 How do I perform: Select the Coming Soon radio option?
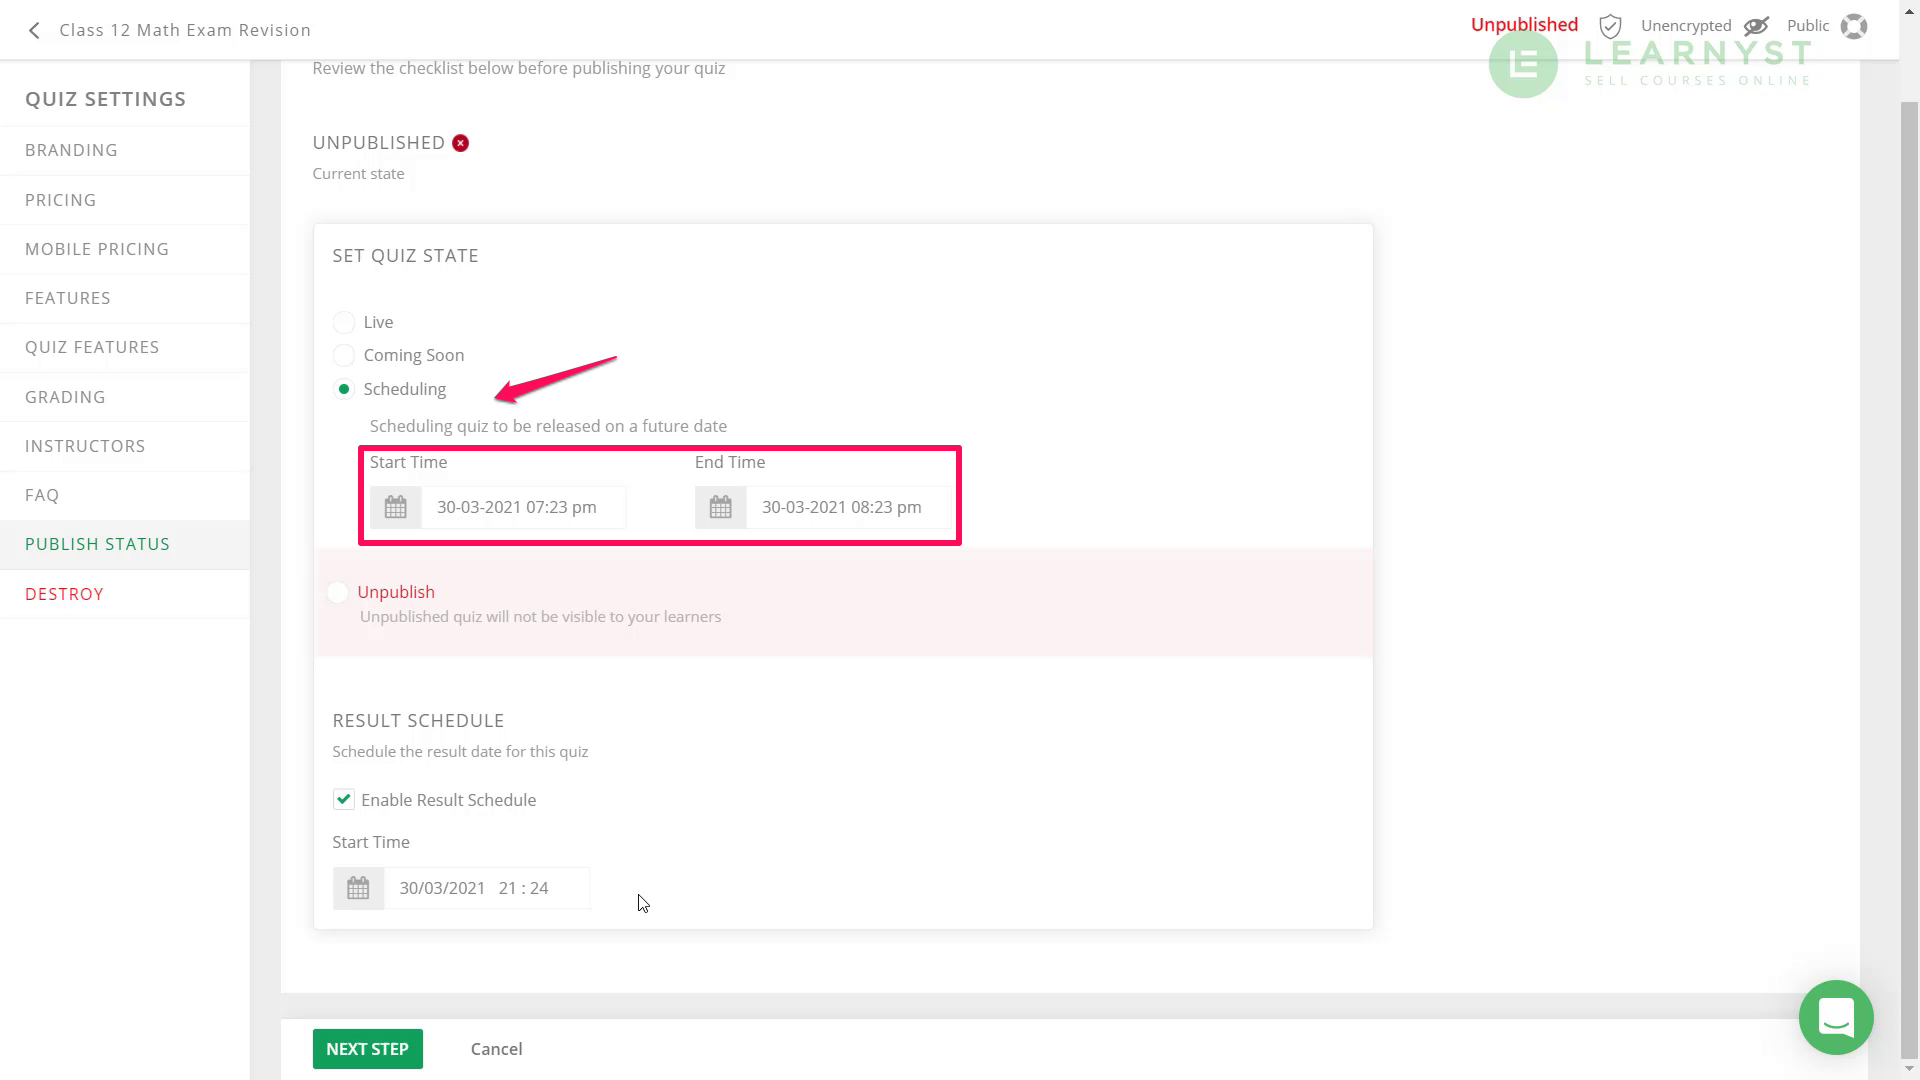click(344, 355)
